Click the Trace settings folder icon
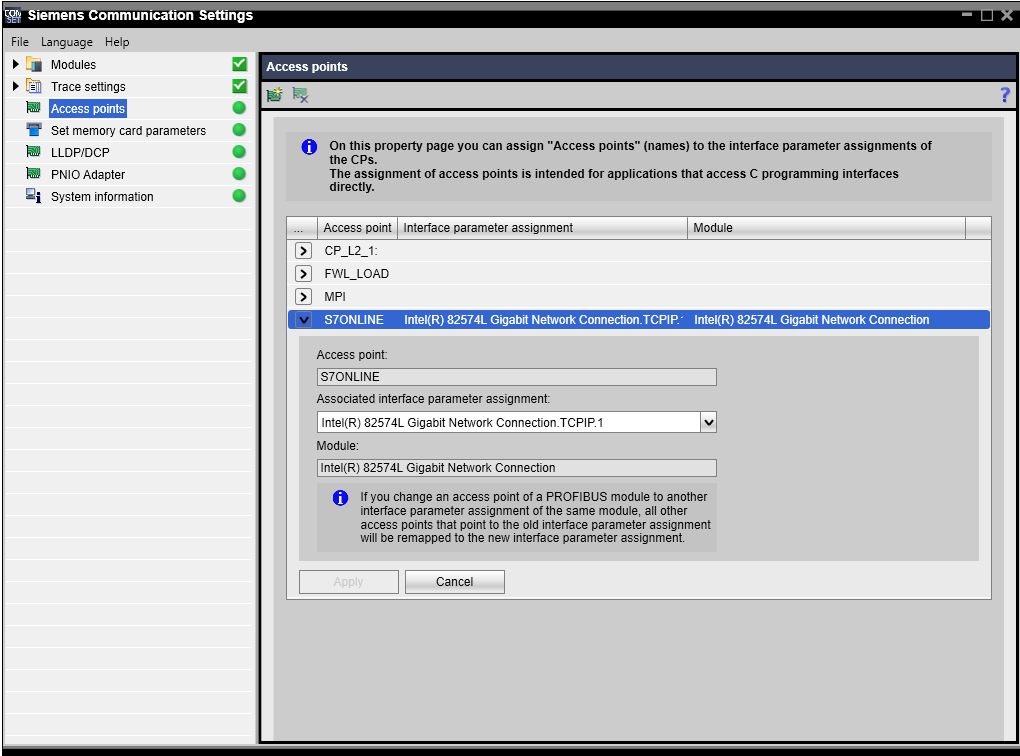The width and height of the screenshot is (1020, 756). tap(34, 86)
